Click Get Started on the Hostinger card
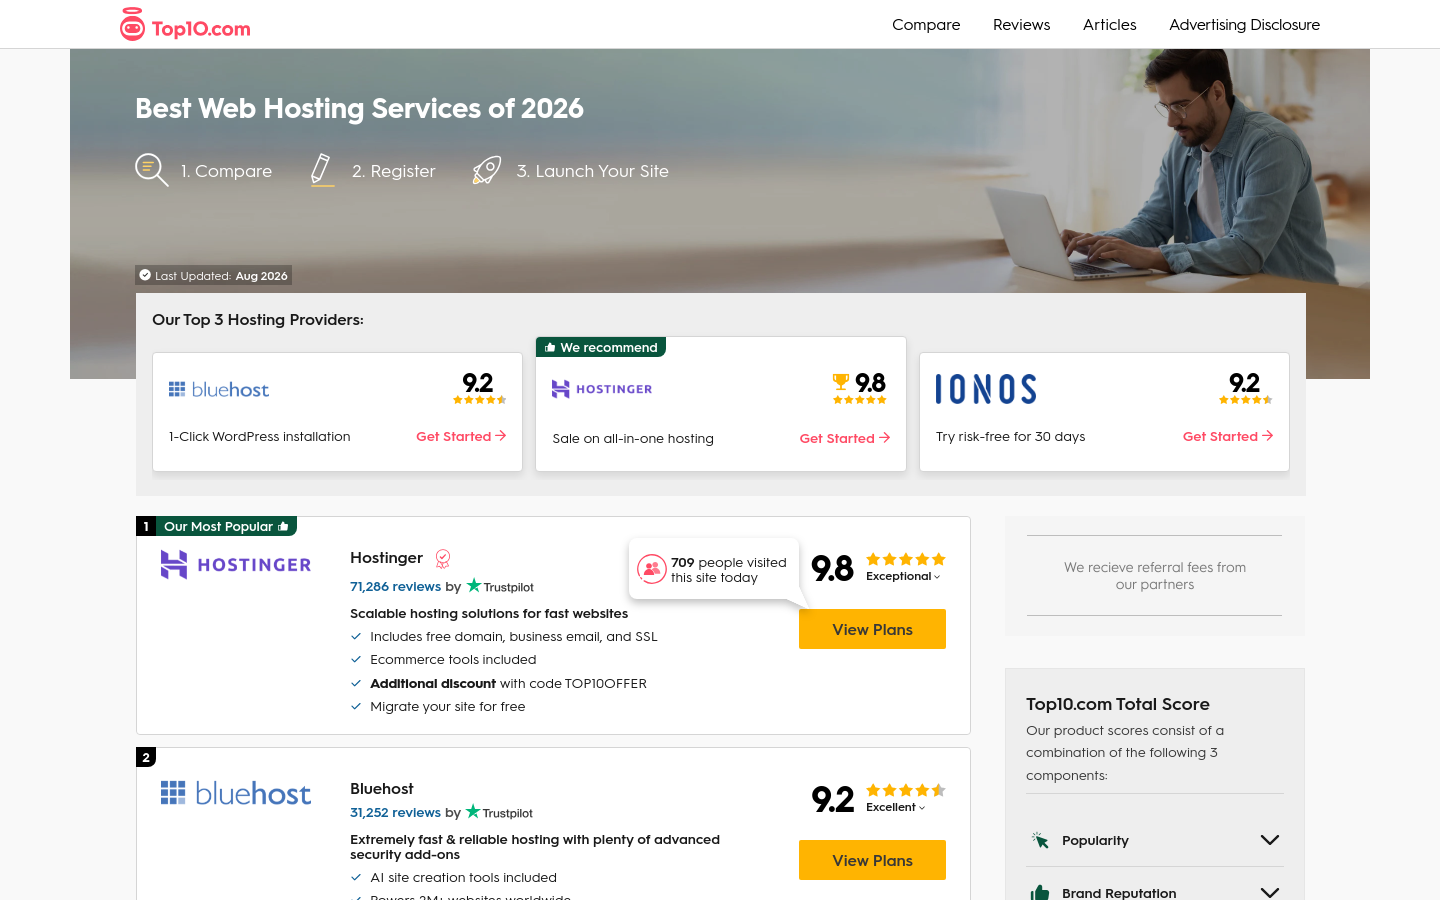Image resolution: width=1440 pixels, height=900 pixels. [x=845, y=438]
